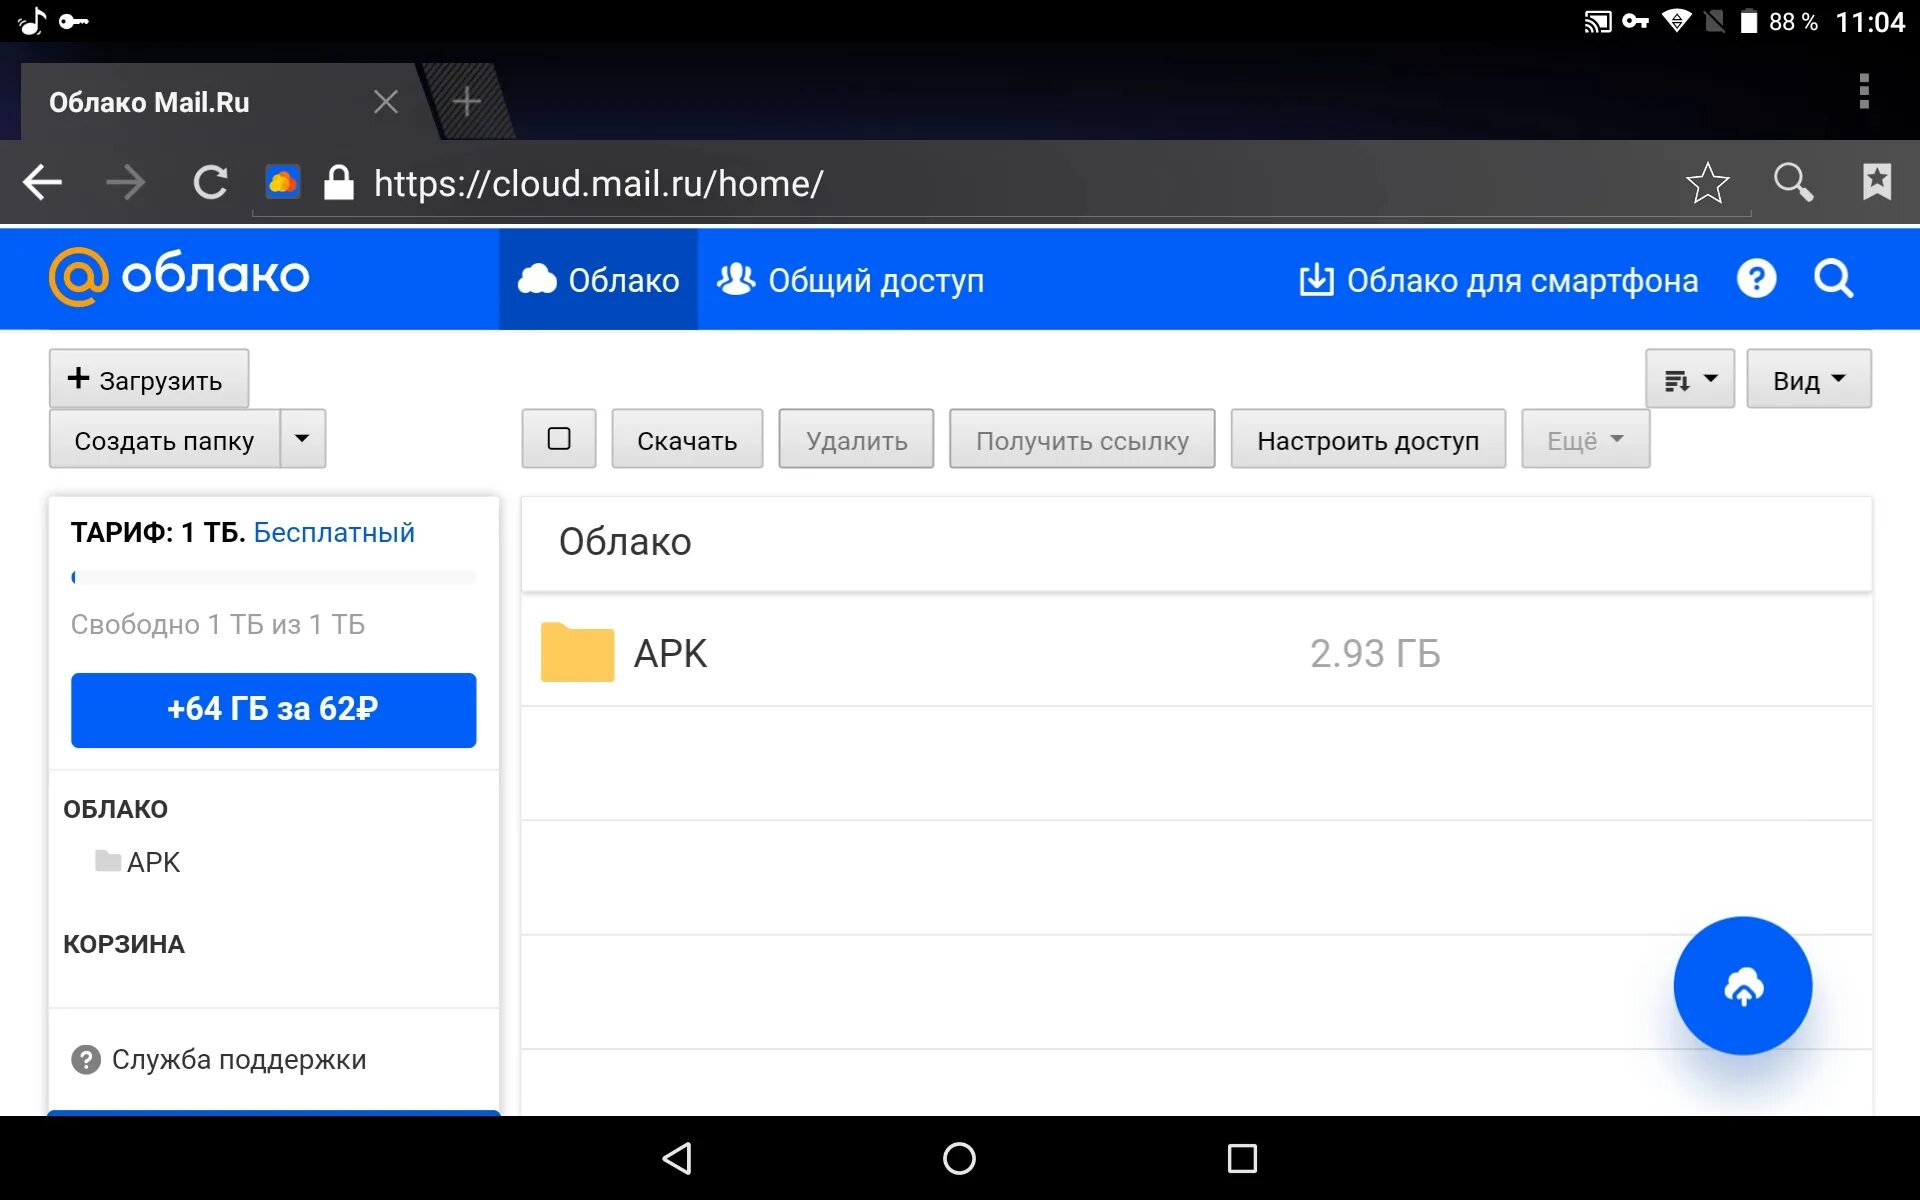Open the browser bookmarks ribbon icon
The height and width of the screenshot is (1200, 1920).
pos(1877,182)
